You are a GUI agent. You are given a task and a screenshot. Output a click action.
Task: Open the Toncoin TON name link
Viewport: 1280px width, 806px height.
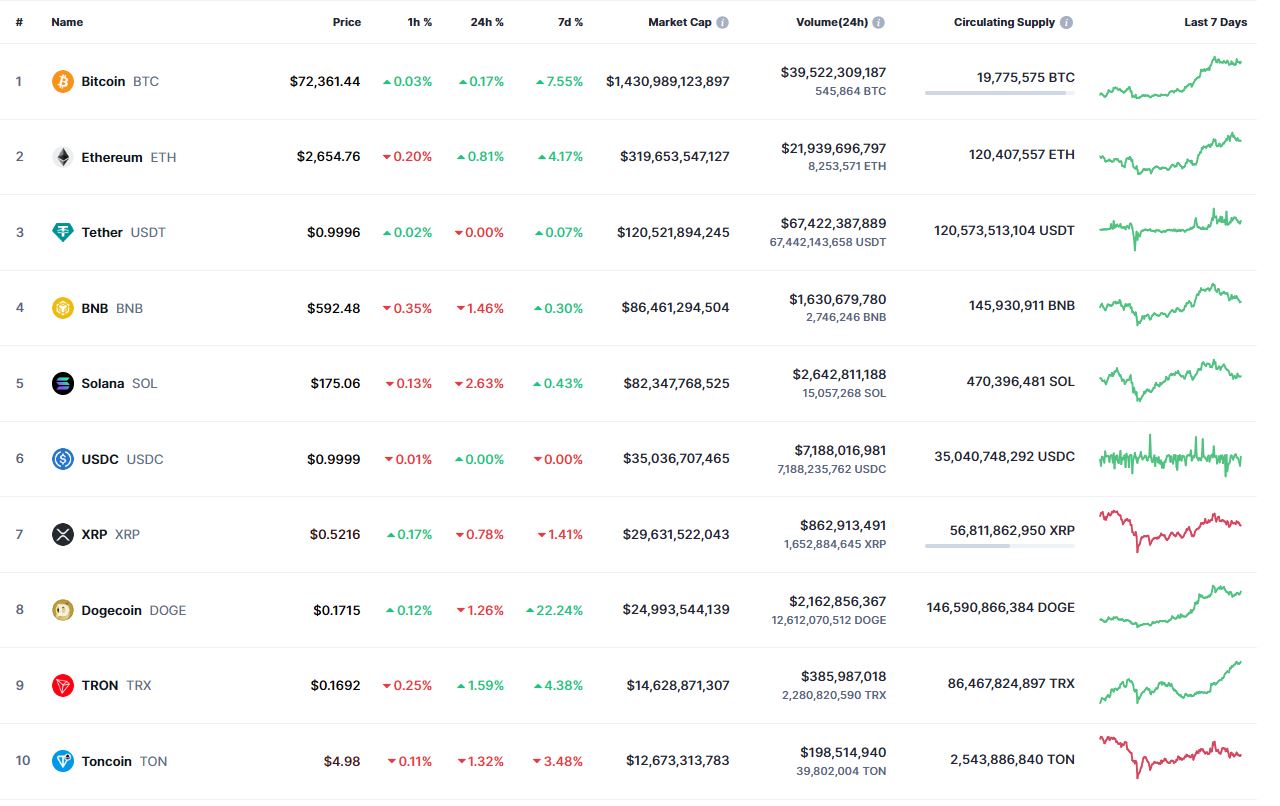coord(107,761)
